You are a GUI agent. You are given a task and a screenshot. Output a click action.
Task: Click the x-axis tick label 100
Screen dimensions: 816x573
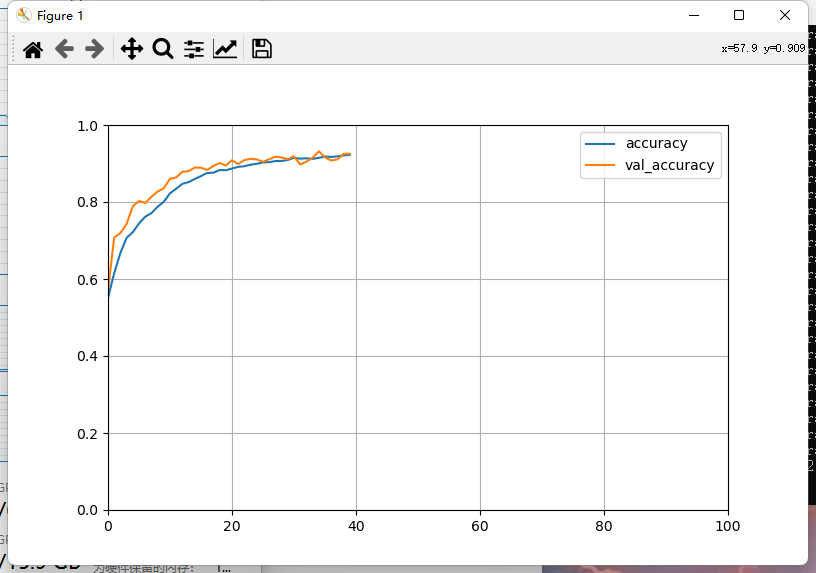(728, 526)
